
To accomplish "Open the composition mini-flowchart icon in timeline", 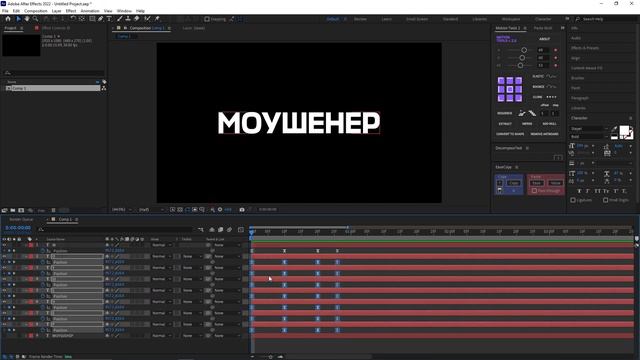I will point(200,230).
